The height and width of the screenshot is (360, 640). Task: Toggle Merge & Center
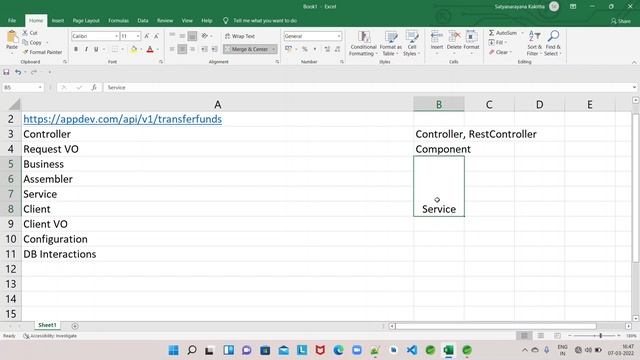tap(247, 49)
